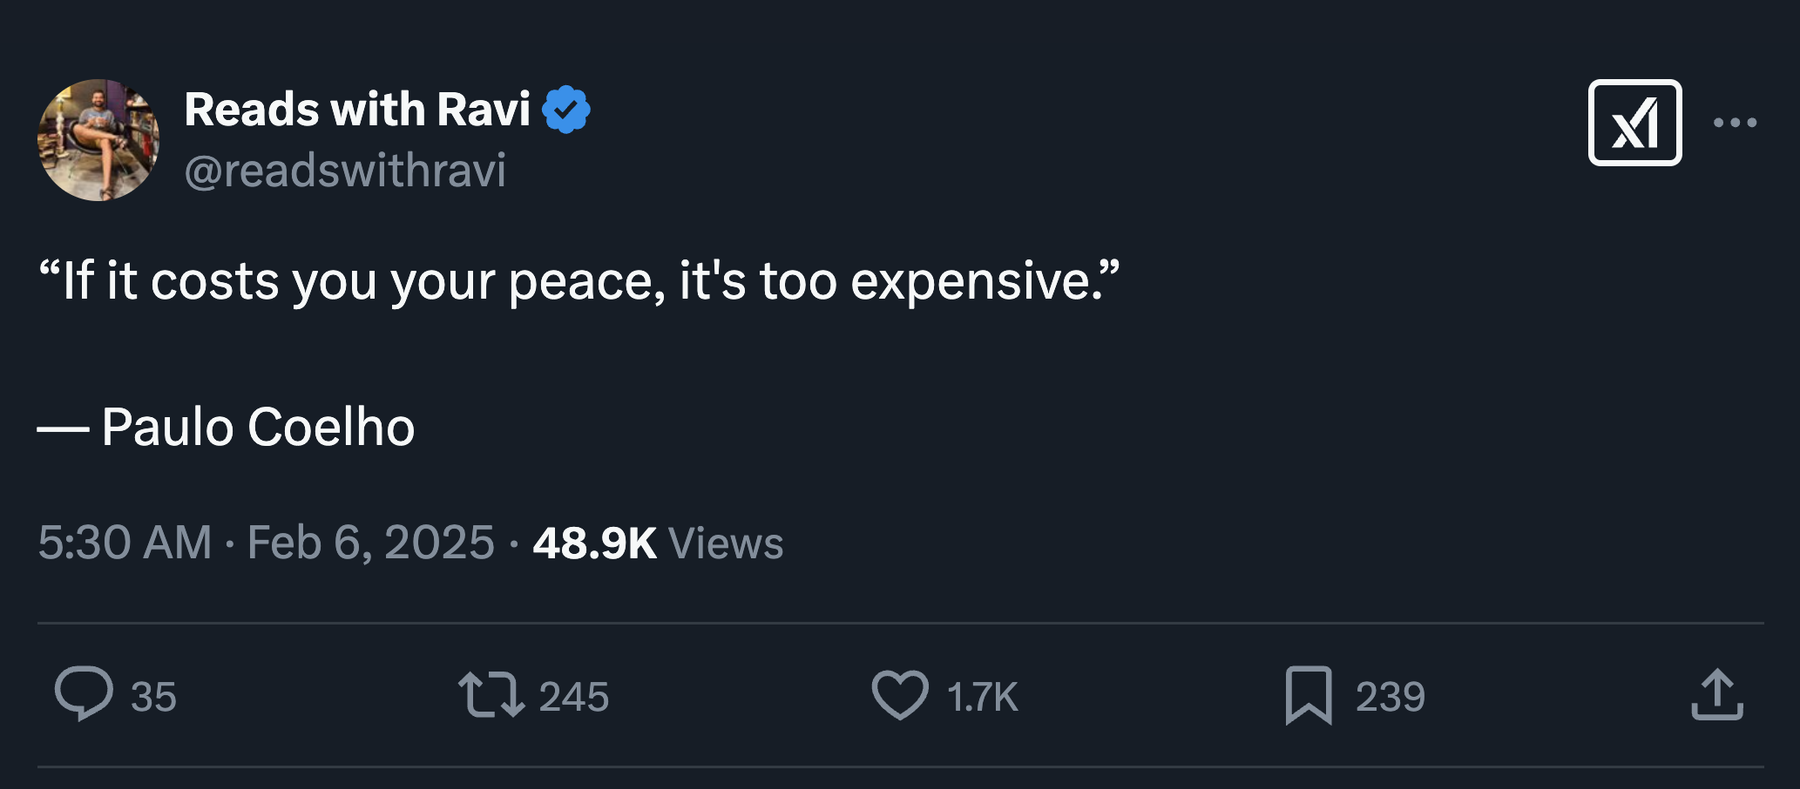Open Grok explain-this-post icon

click(1634, 123)
